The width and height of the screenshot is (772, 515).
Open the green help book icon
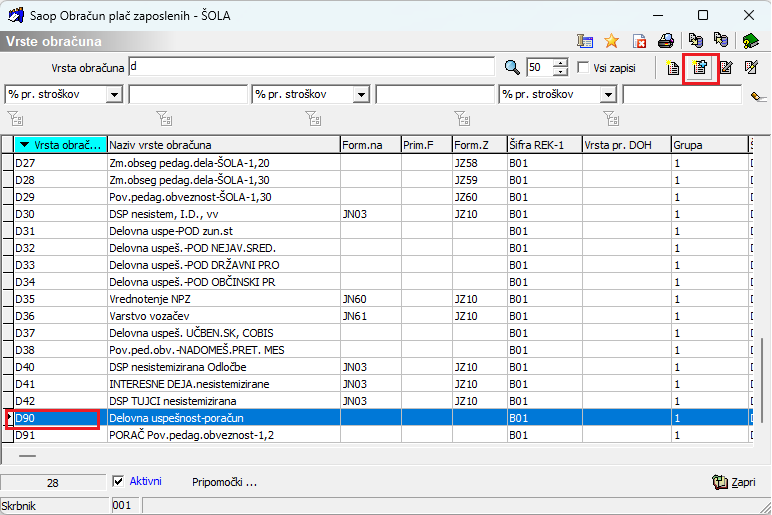pyautogui.click(x=750, y=41)
